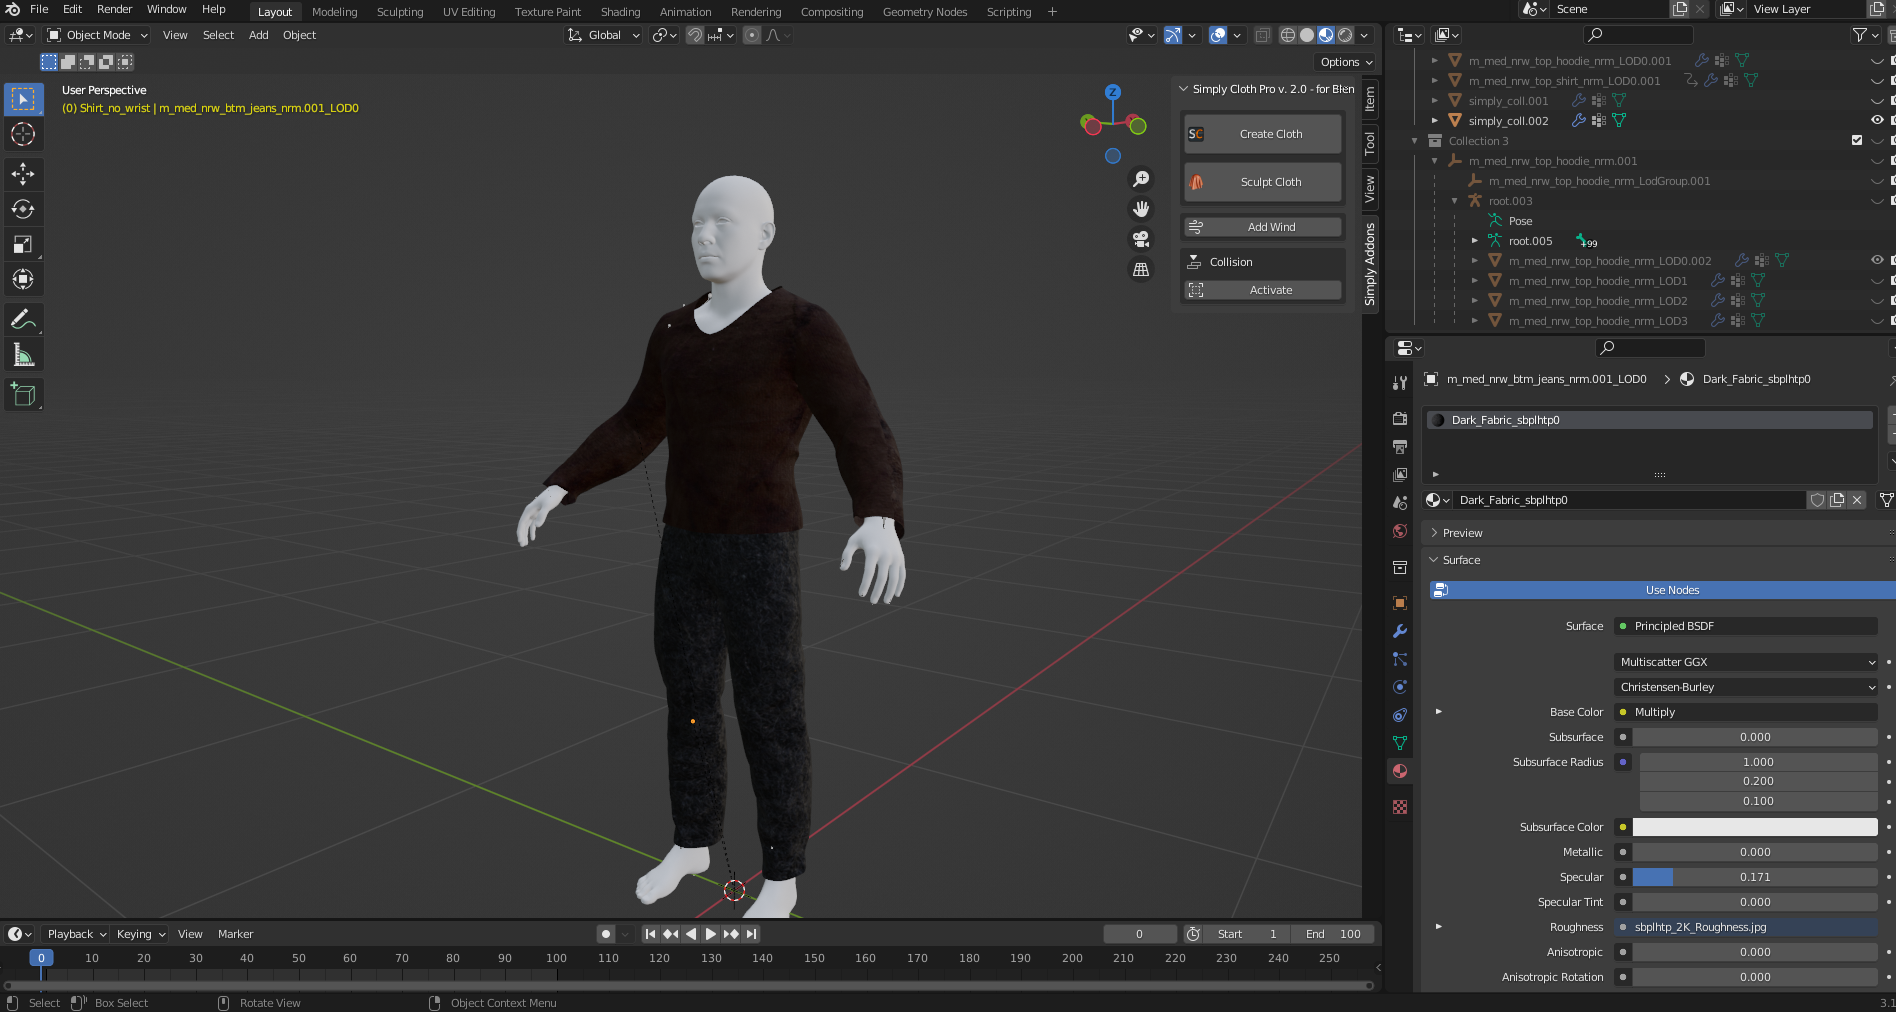Viewport: 1896px width, 1012px height.
Task: Click the viewport pan hand icon
Action: pyautogui.click(x=1141, y=209)
